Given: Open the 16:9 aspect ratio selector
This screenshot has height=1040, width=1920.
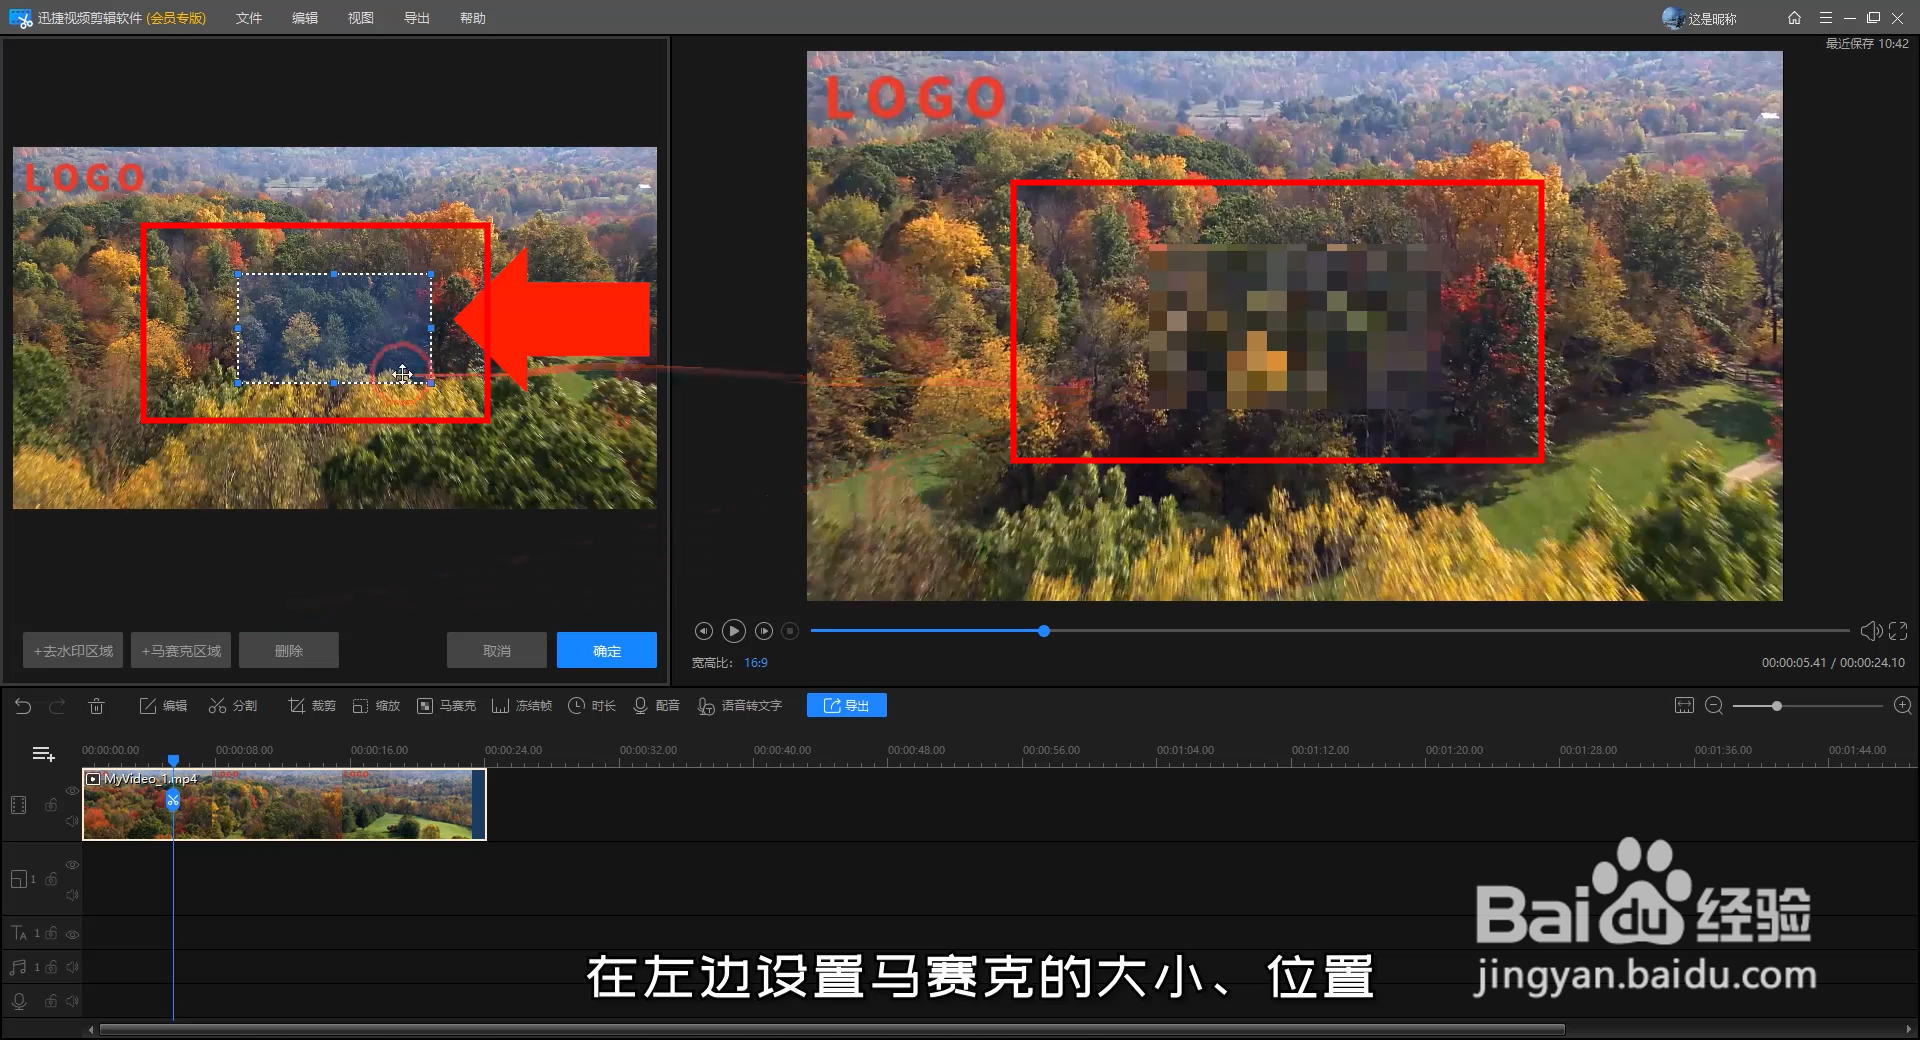Looking at the screenshot, I should point(756,663).
